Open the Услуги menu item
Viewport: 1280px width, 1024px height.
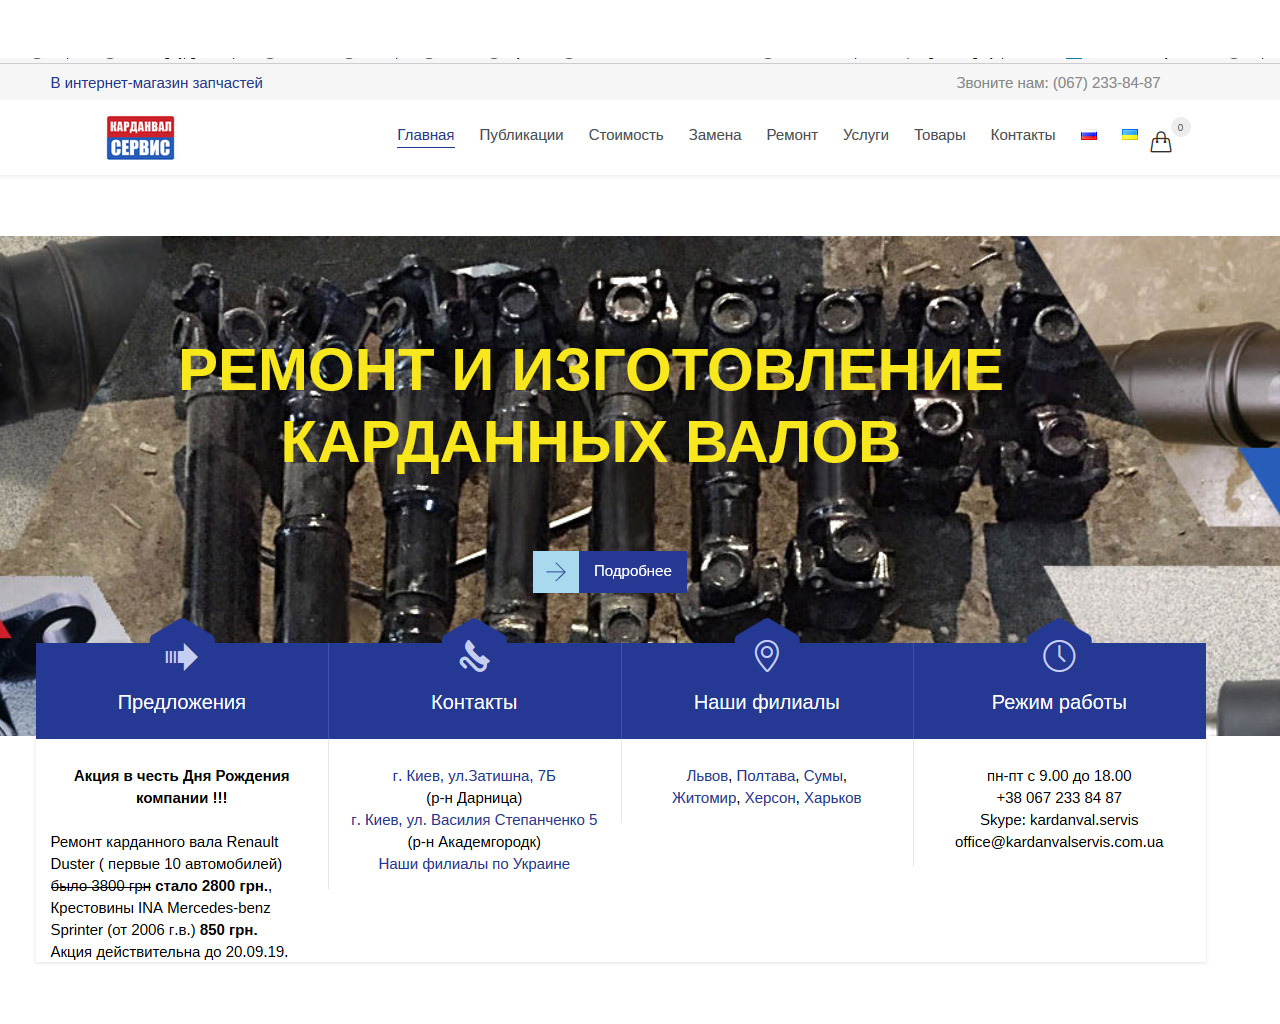[866, 135]
